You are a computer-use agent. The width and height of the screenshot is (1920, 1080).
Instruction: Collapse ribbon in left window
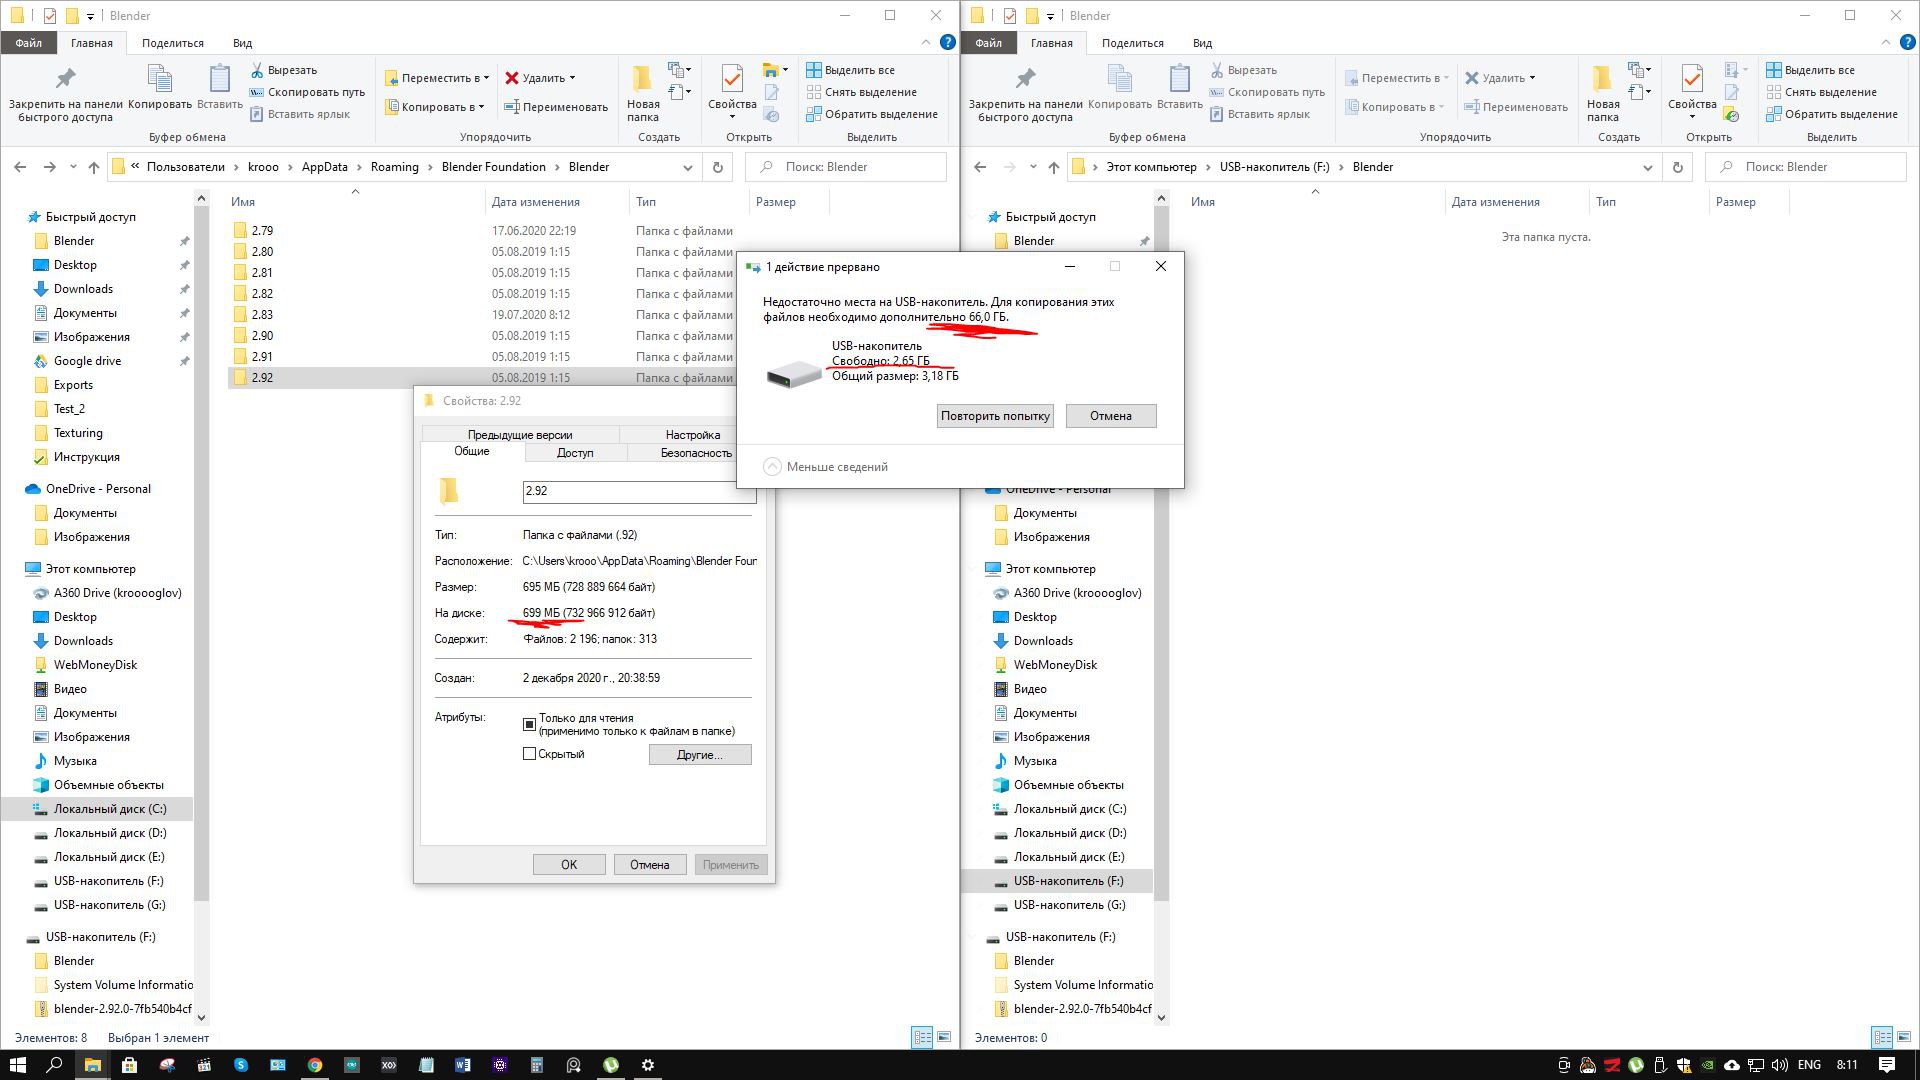point(926,43)
